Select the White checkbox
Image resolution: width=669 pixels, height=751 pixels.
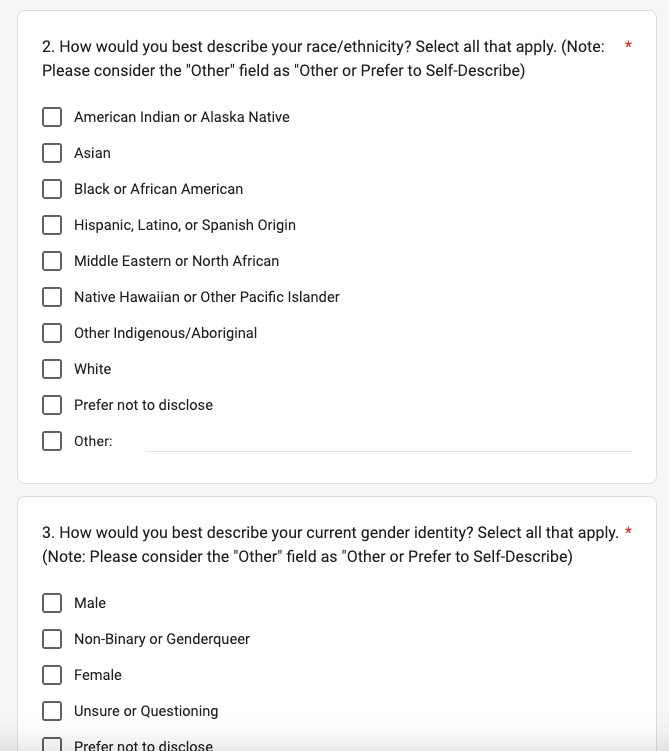[x=52, y=369]
